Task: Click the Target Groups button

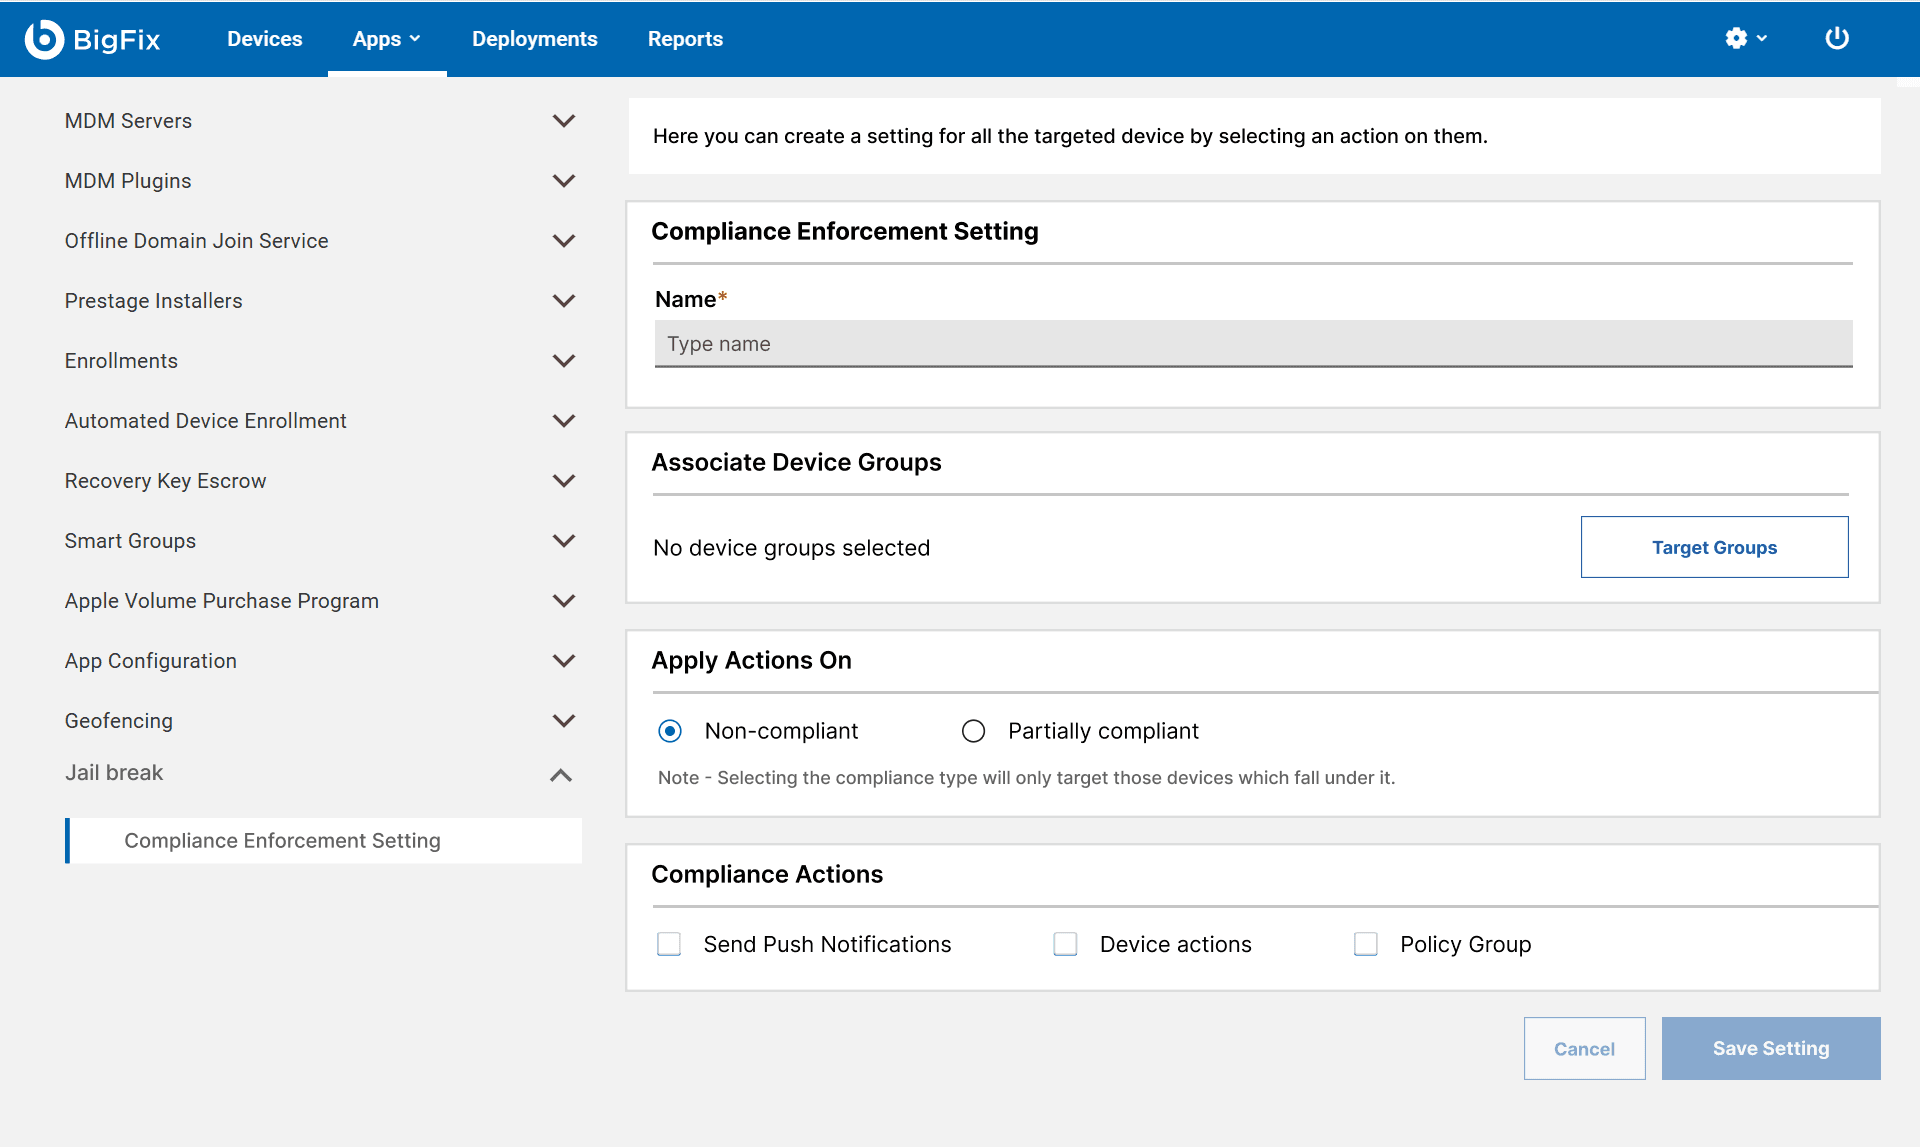Action: click(1714, 547)
